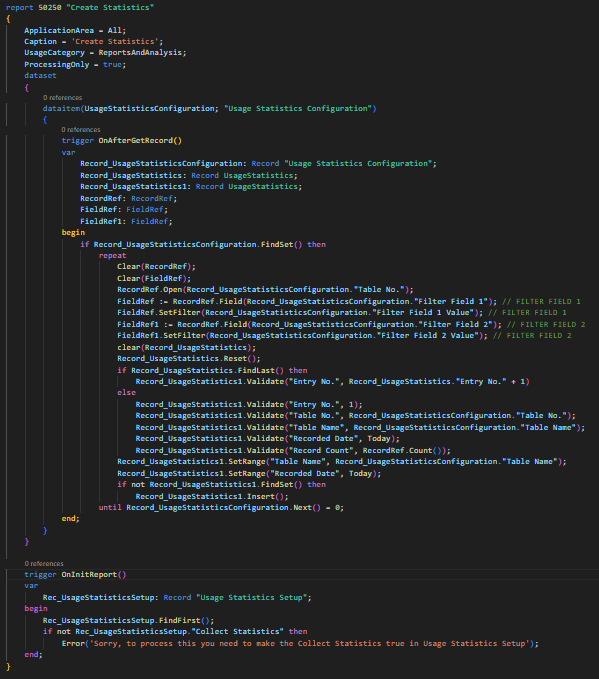Click the Record_UsageStatistics1.Insert() statement
Viewport: 599px width, 679px height.
[x=212, y=496]
